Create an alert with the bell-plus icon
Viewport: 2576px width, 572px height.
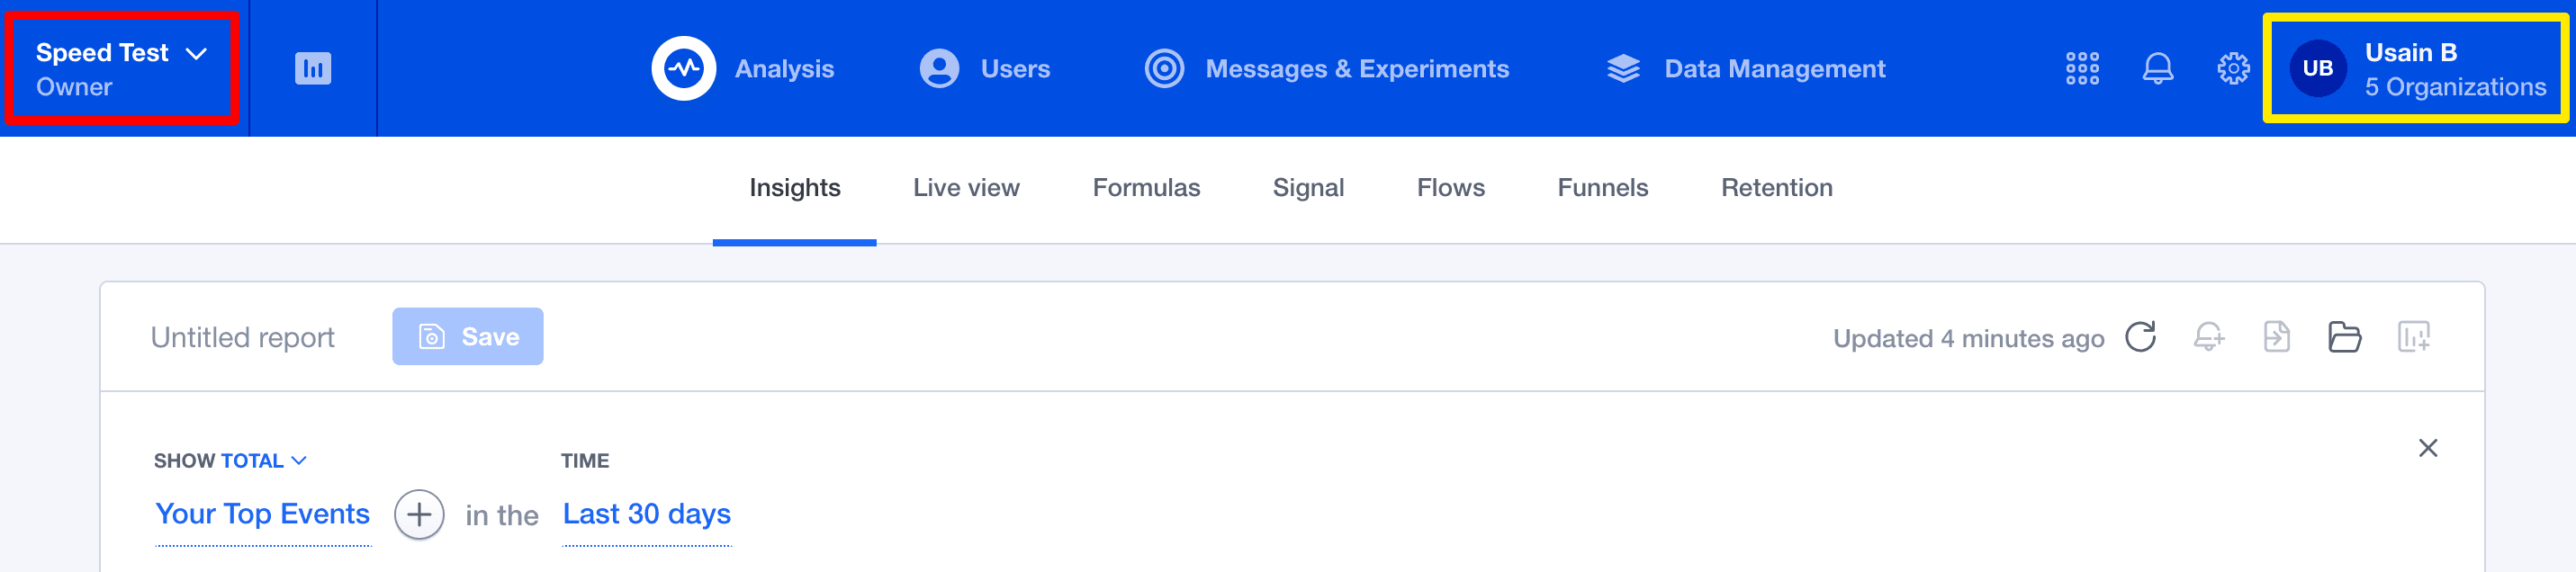(x=2209, y=337)
